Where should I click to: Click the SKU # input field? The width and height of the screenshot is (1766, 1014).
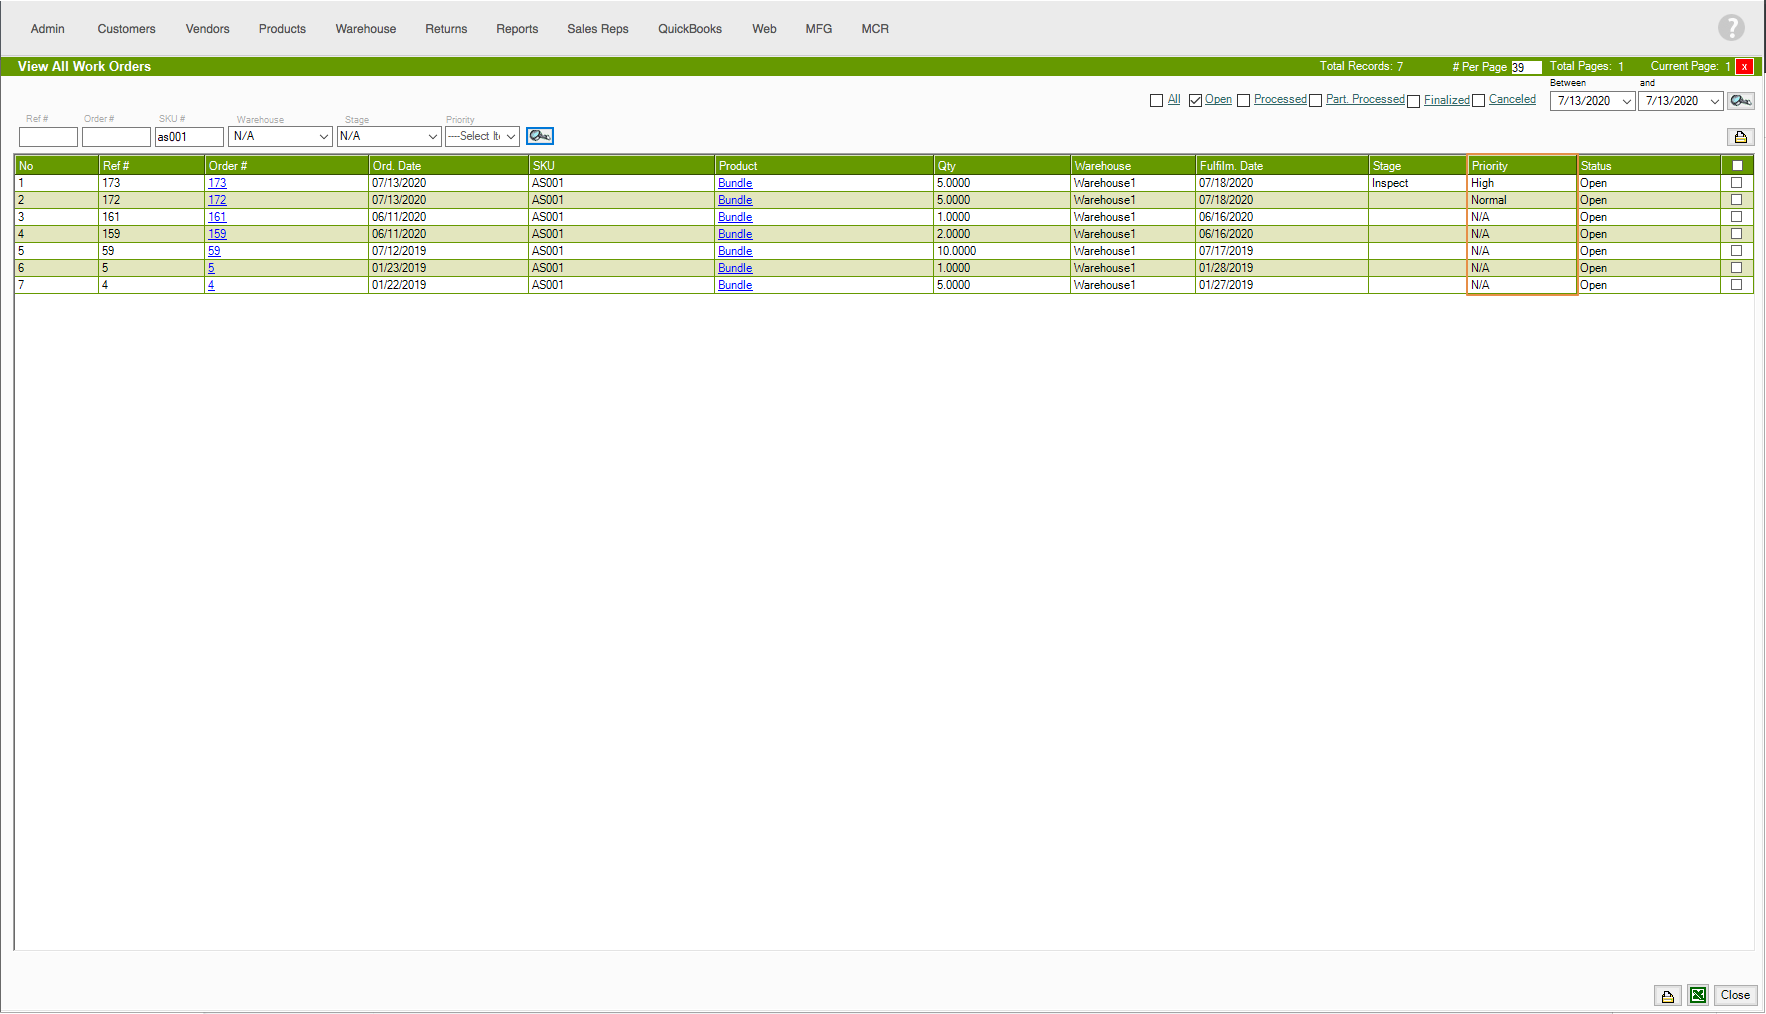189,137
